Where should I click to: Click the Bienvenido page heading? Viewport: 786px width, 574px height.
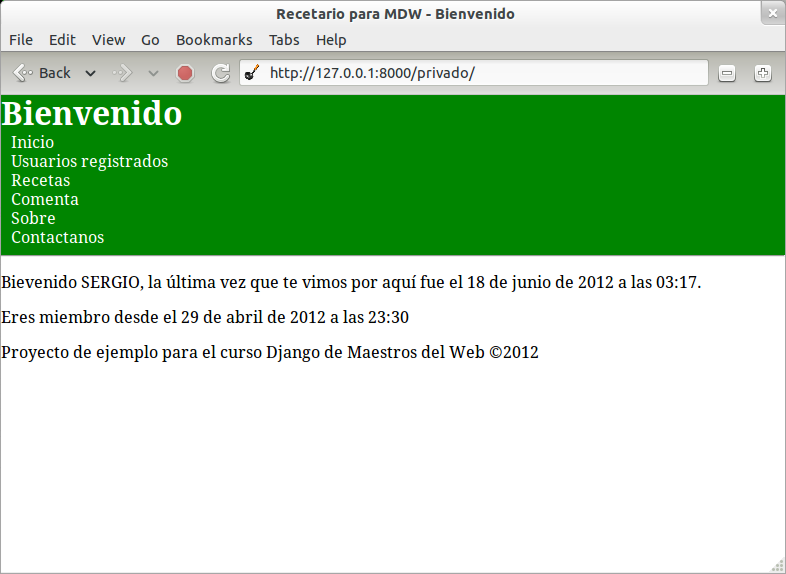pyautogui.click(x=92, y=113)
